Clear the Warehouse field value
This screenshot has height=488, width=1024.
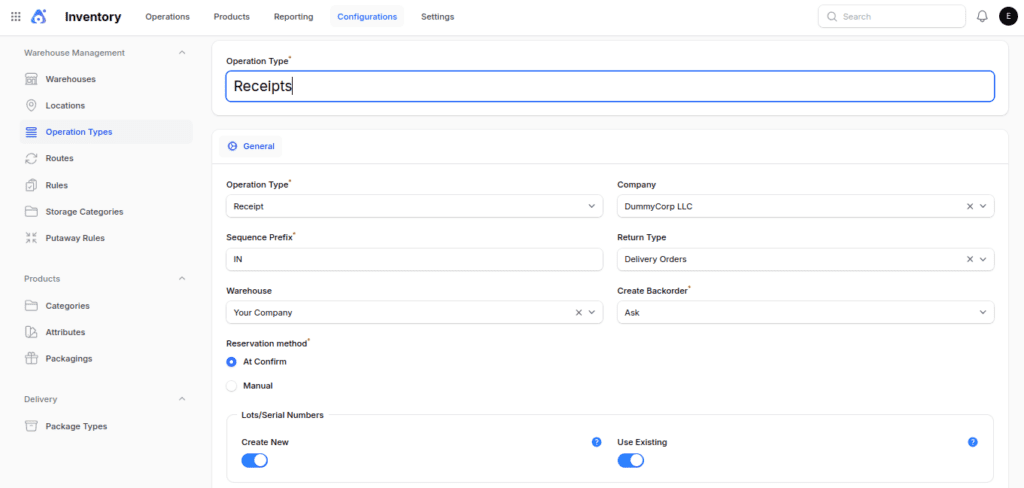point(579,312)
